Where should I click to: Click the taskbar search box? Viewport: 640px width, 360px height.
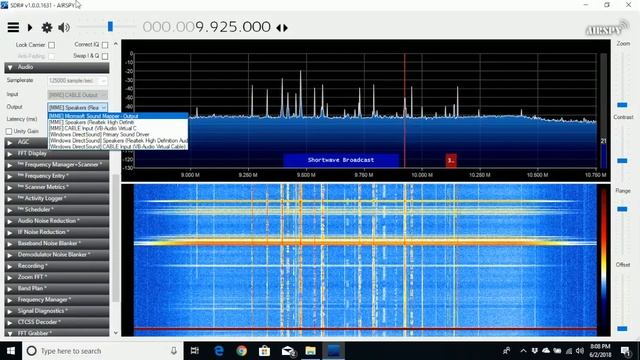[x=102, y=351]
